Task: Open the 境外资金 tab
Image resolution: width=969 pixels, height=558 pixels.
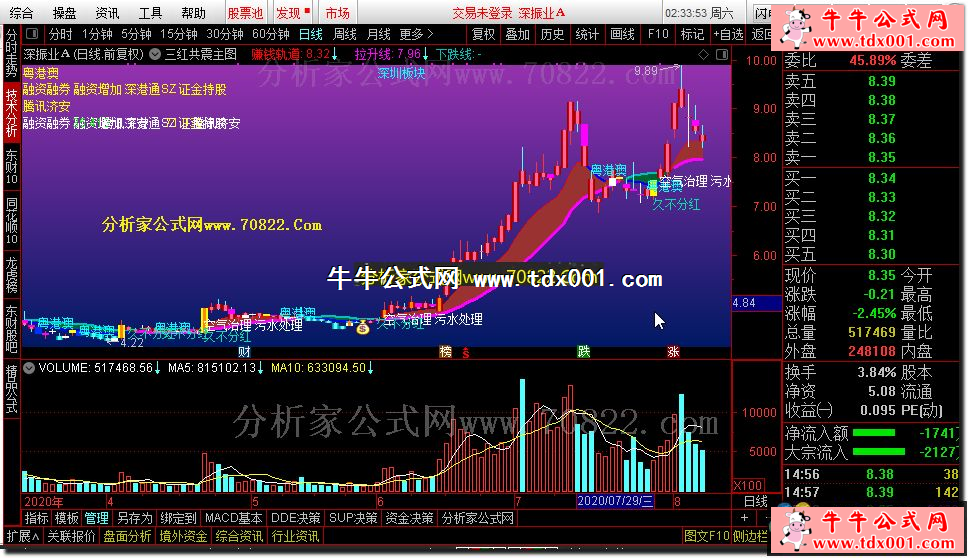Action: point(183,536)
